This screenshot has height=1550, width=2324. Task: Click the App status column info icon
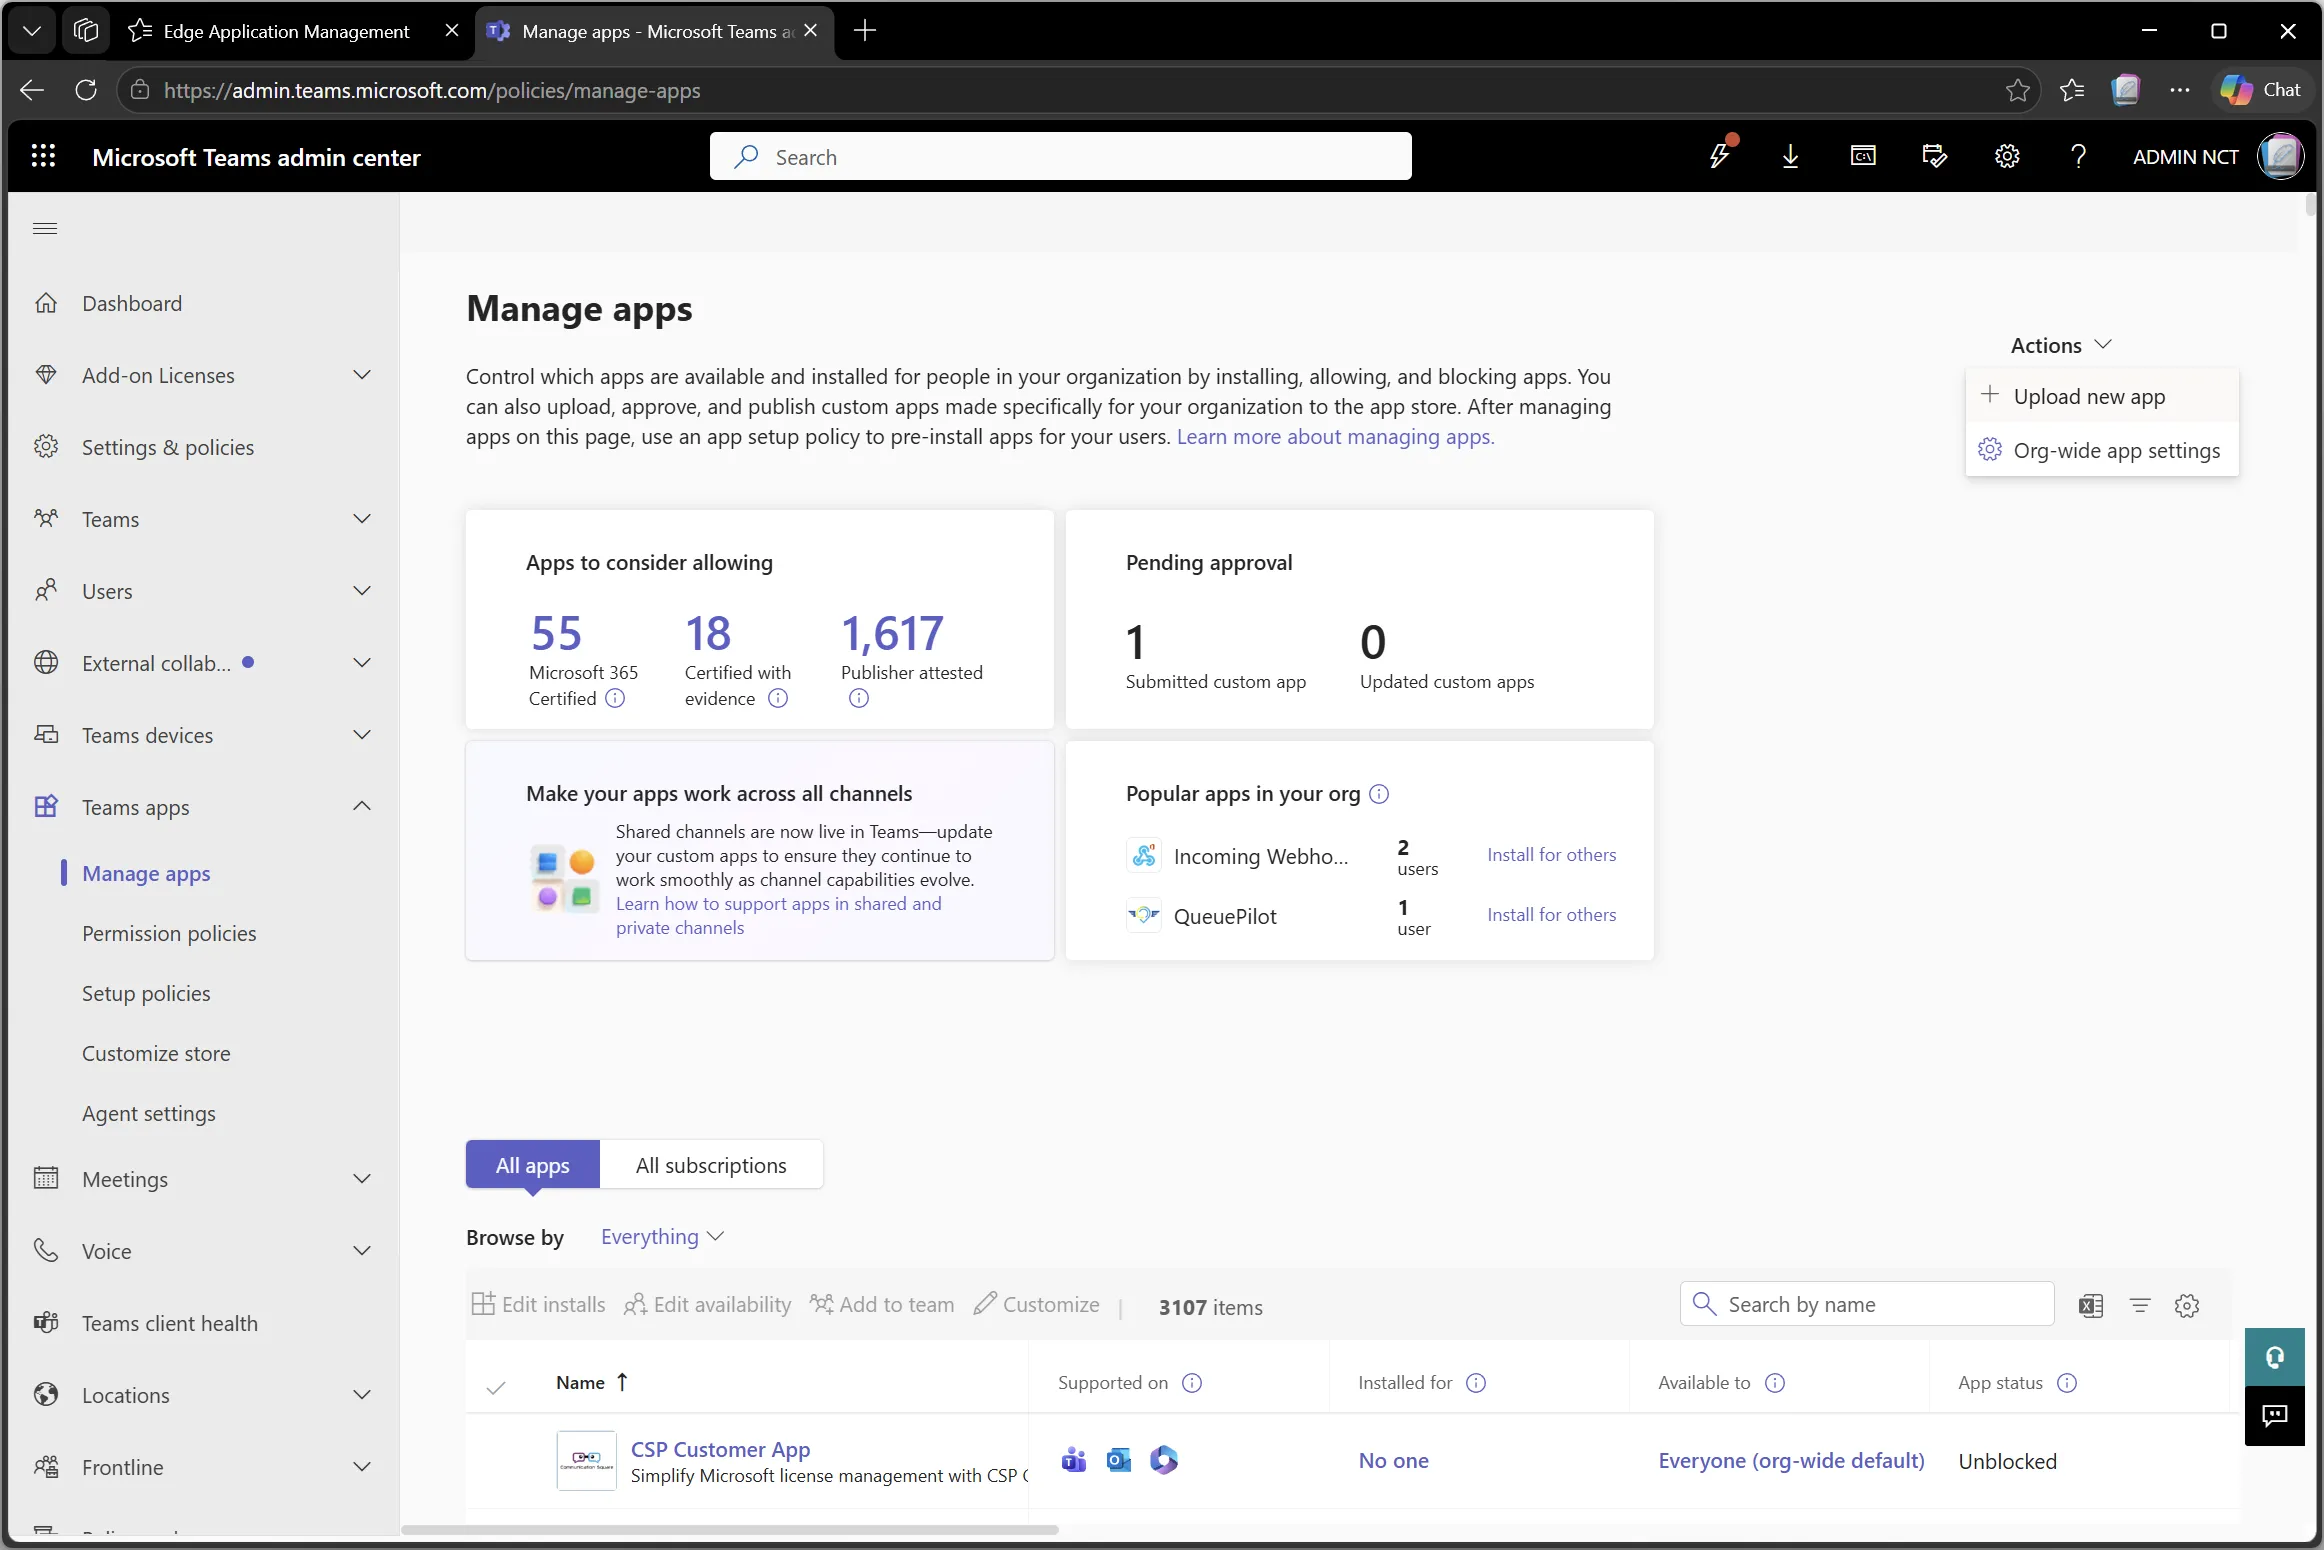pyautogui.click(x=2067, y=1382)
